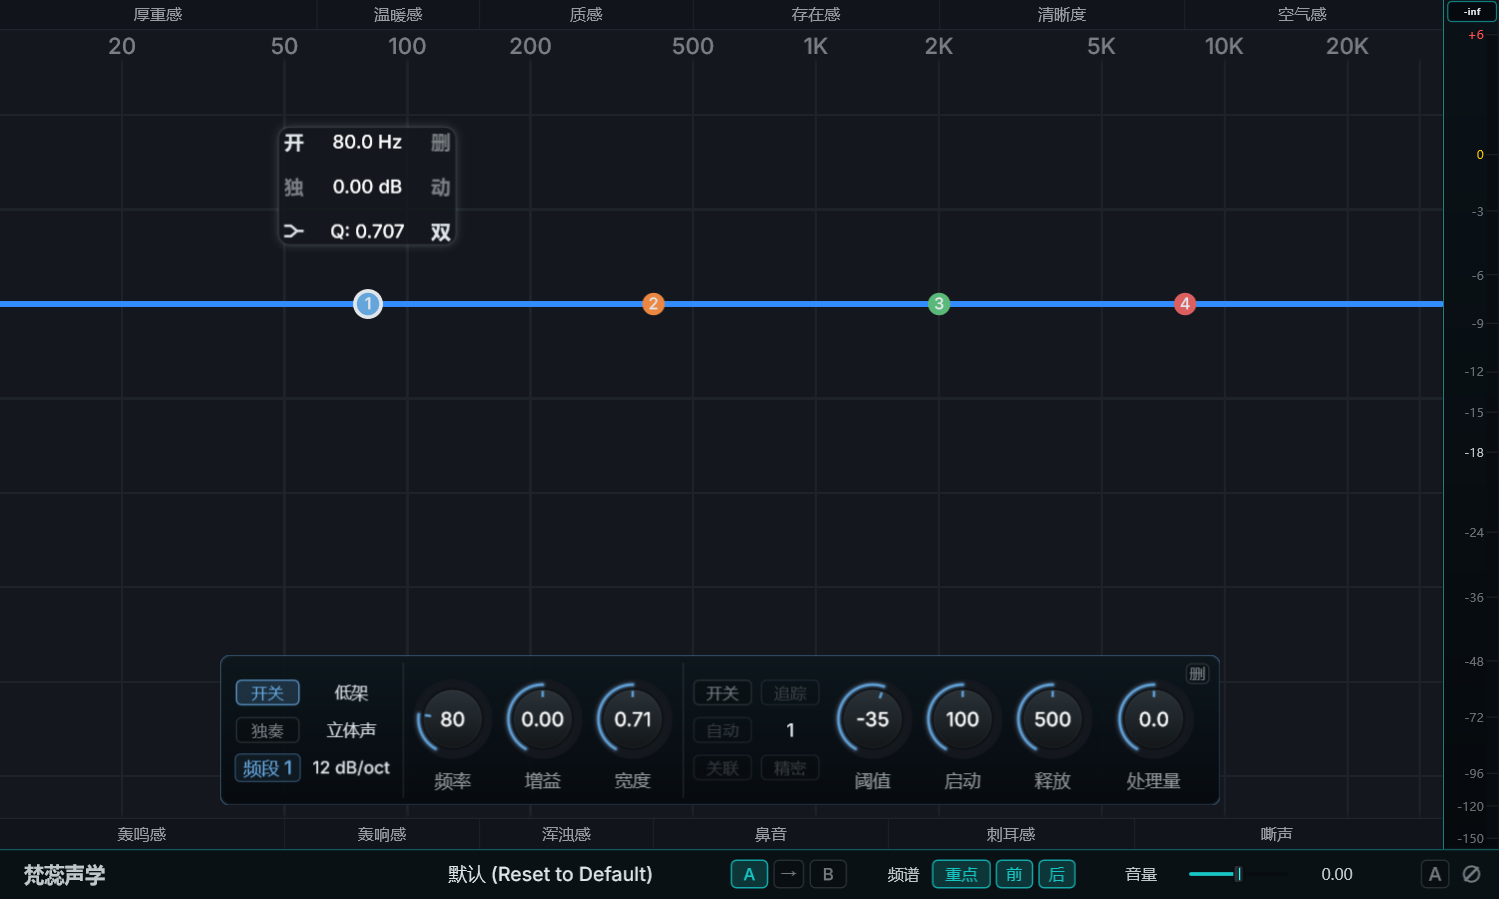Toggle the dynamics 开关 switch
The height and width of the screenshot is (899, 1499).
(x=722, y=693)
